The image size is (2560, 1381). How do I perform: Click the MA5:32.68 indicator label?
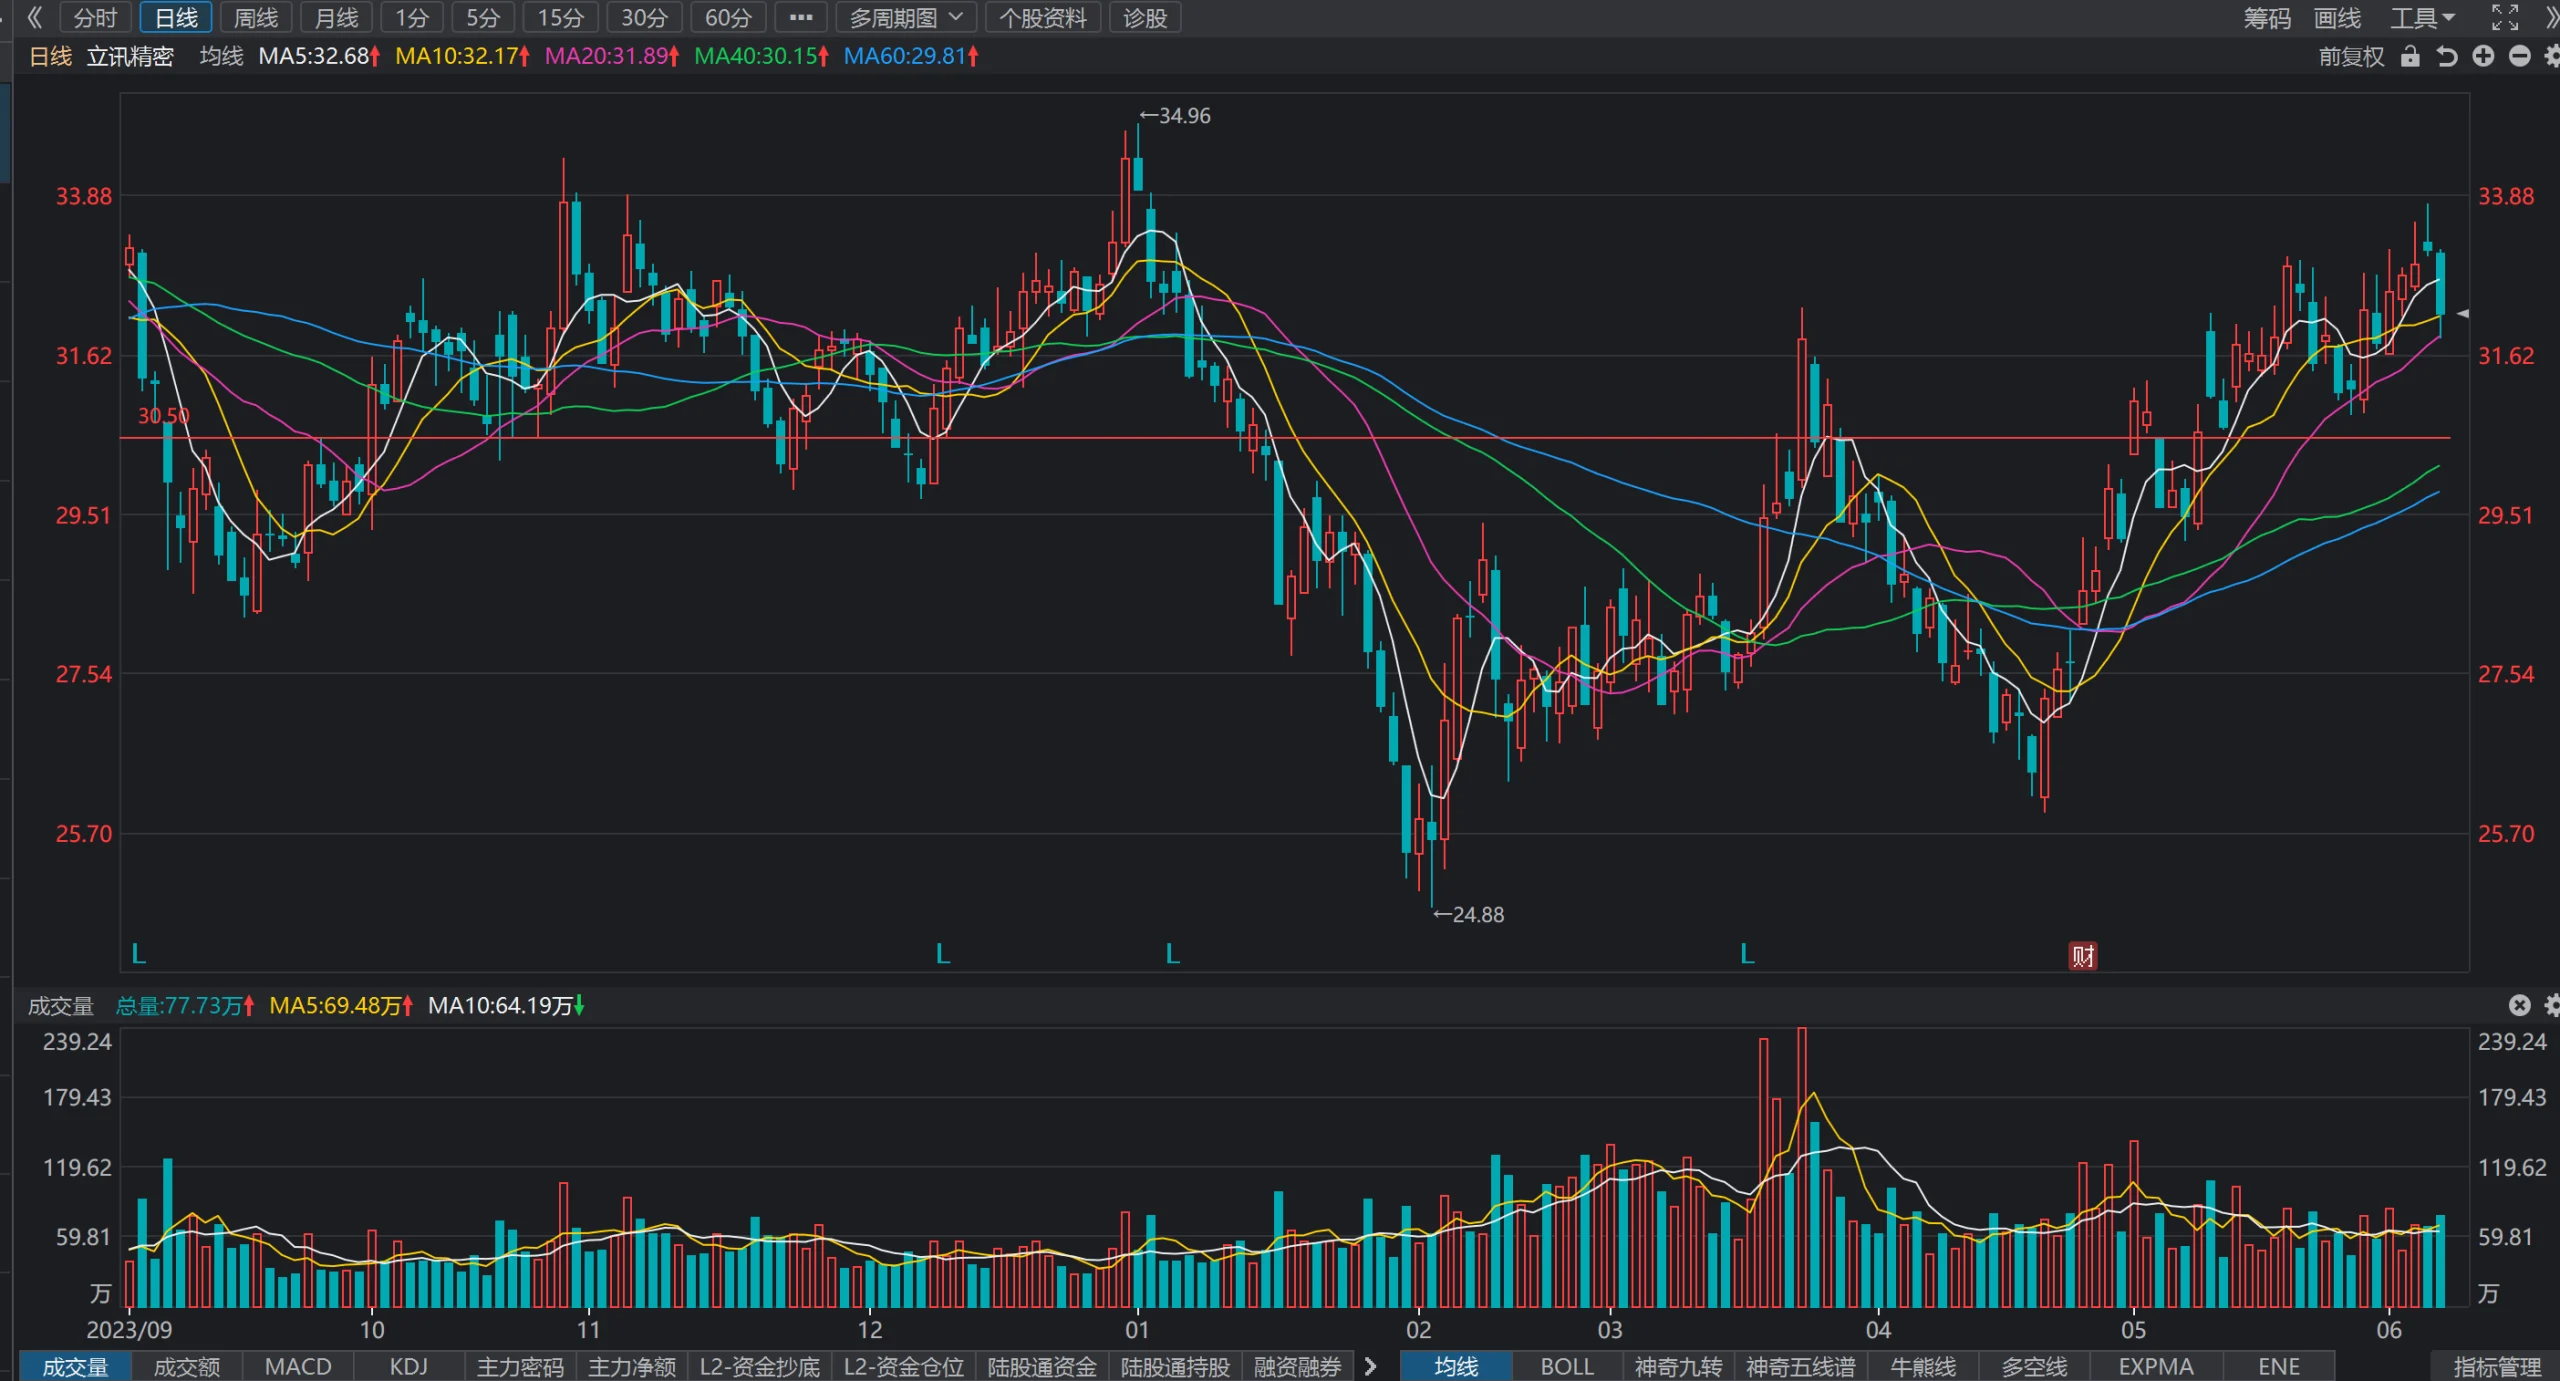pyautogui.click(x=319, y=56)
